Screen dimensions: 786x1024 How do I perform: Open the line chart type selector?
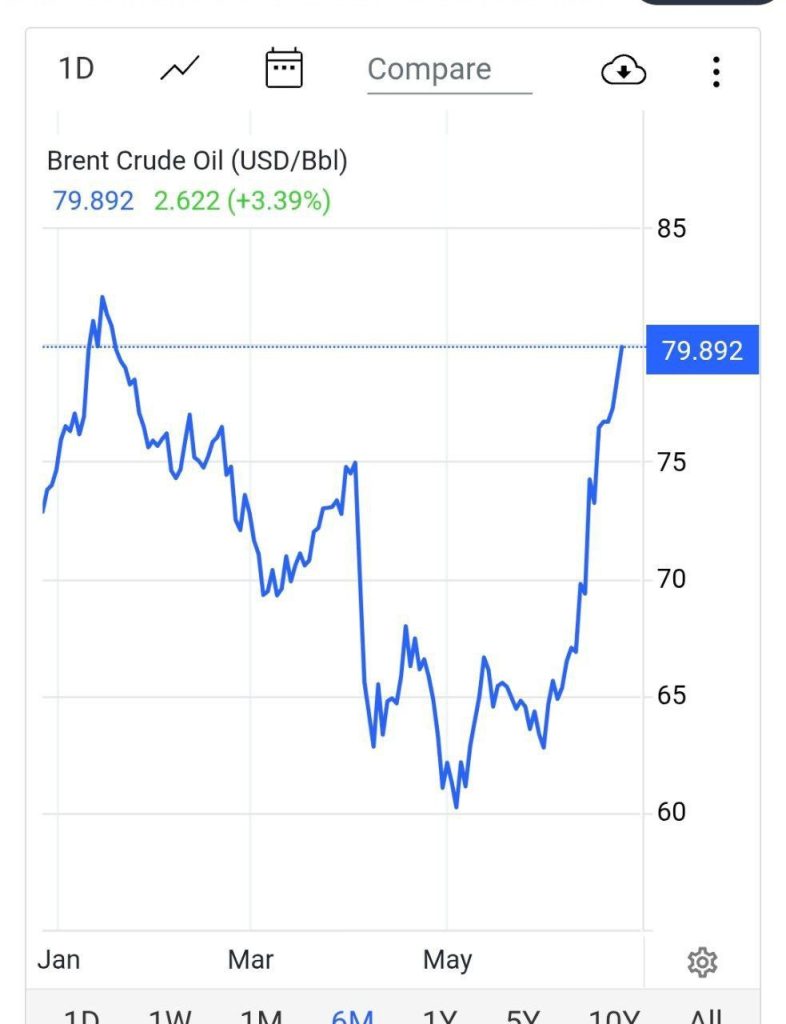click(x=180, y=69)
